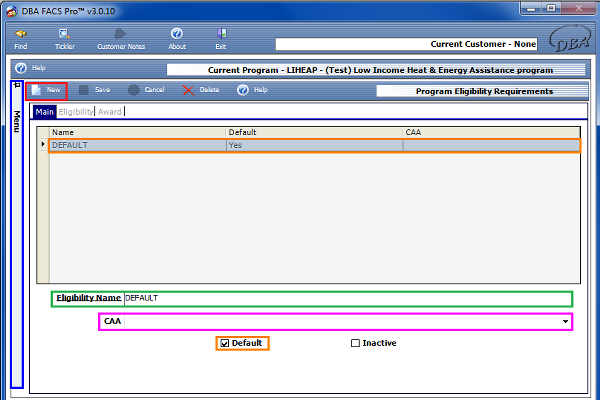This screenshot has width=600, height=400.
Task: Click the DBA logo
Action: (x=570, y=39)
